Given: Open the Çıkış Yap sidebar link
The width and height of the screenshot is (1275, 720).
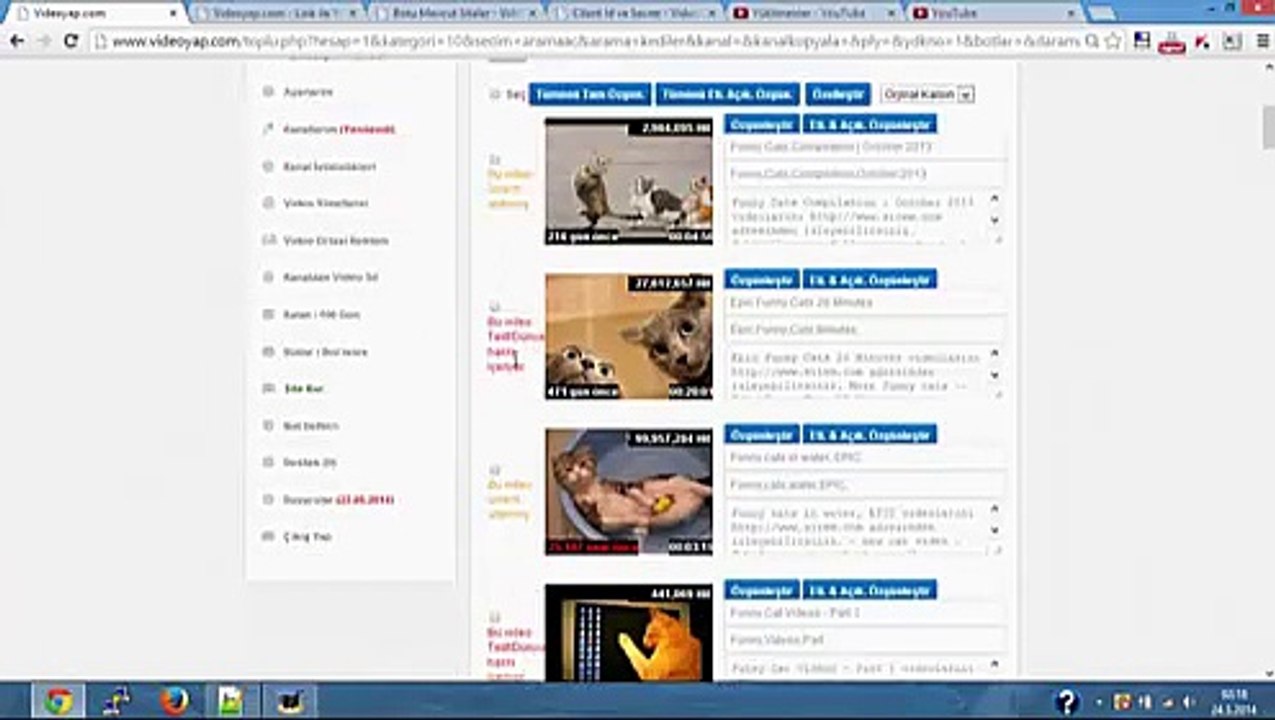Looking at the screenshot, I should [x=307, y=536].
